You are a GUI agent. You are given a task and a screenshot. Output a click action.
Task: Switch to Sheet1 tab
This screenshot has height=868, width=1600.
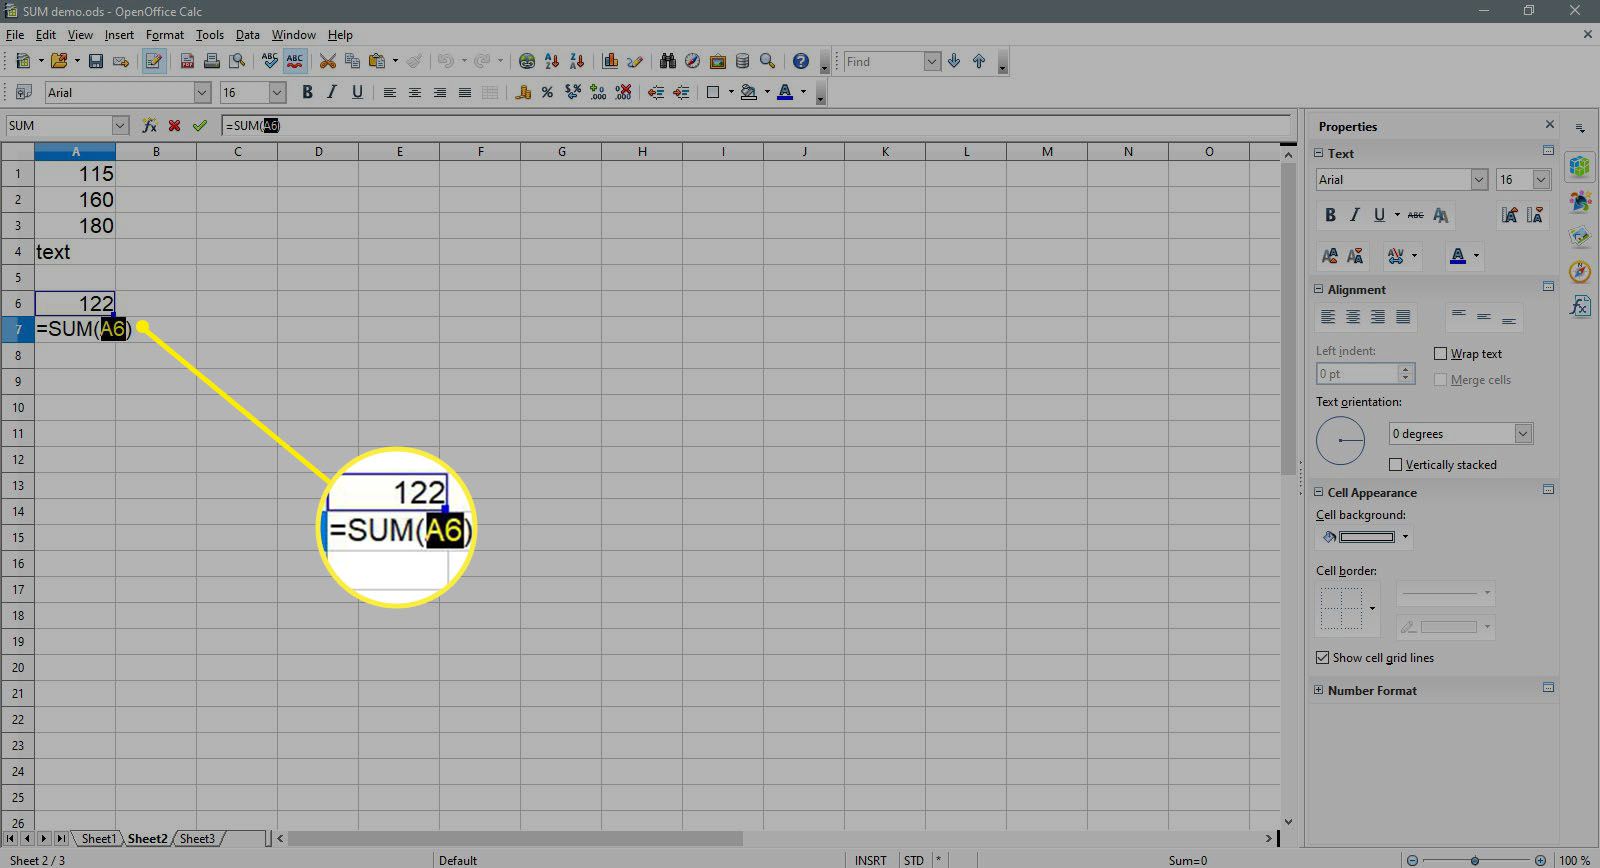98,839
